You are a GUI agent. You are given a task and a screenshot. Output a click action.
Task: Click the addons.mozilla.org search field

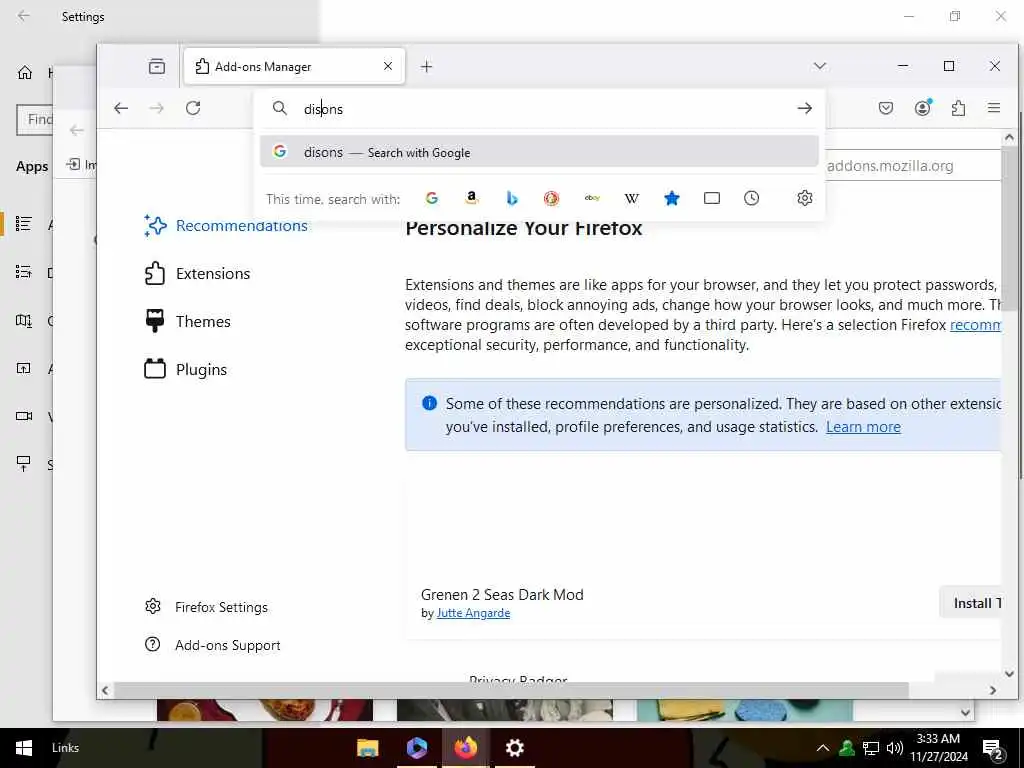913,166
